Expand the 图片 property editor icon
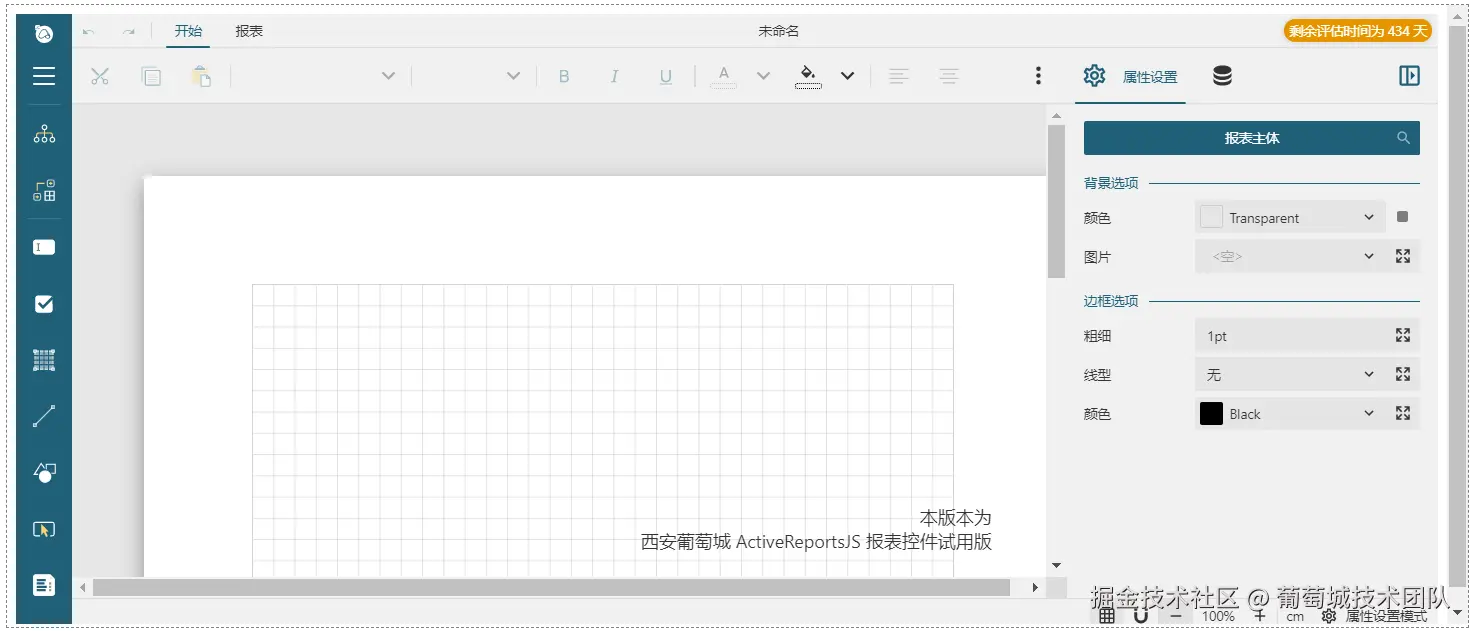Viewport: 1470px width, 631px height. [1403, 256]
